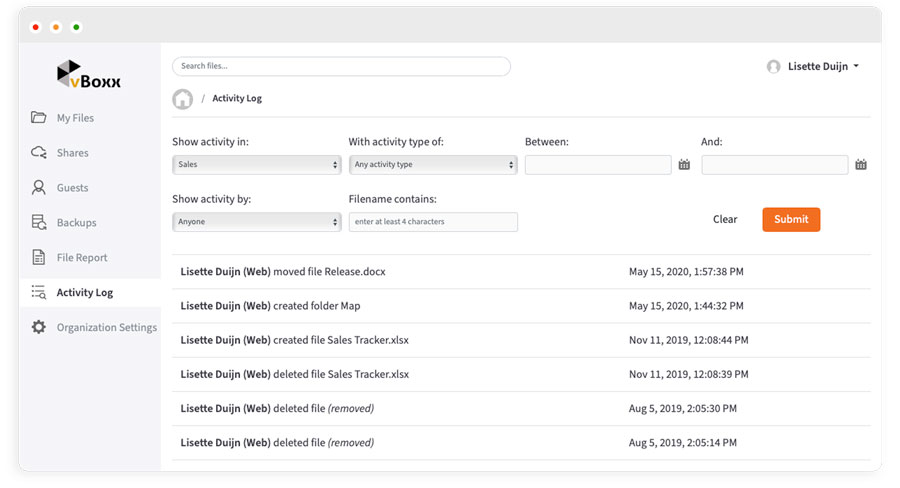Click the vBoxx logo
Image resolution: width=900 pixels, height=488 pixels.
pos(89,76)
